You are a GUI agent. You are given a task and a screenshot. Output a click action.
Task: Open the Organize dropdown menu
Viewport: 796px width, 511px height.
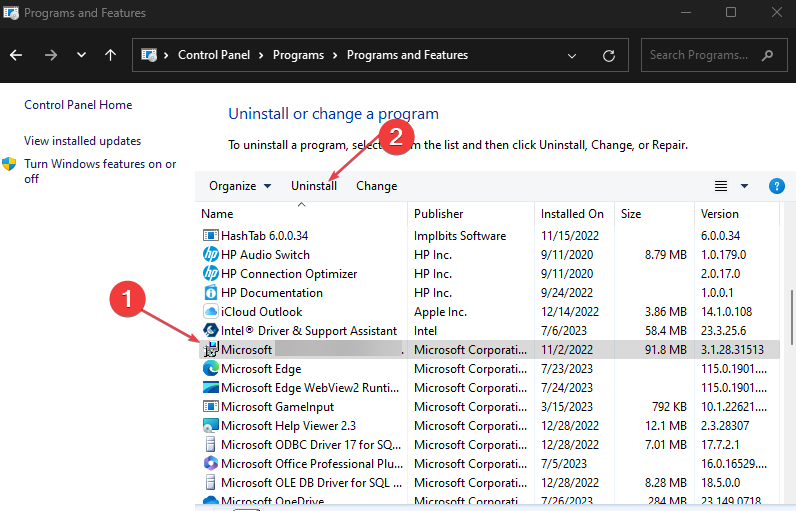(240, 186)
